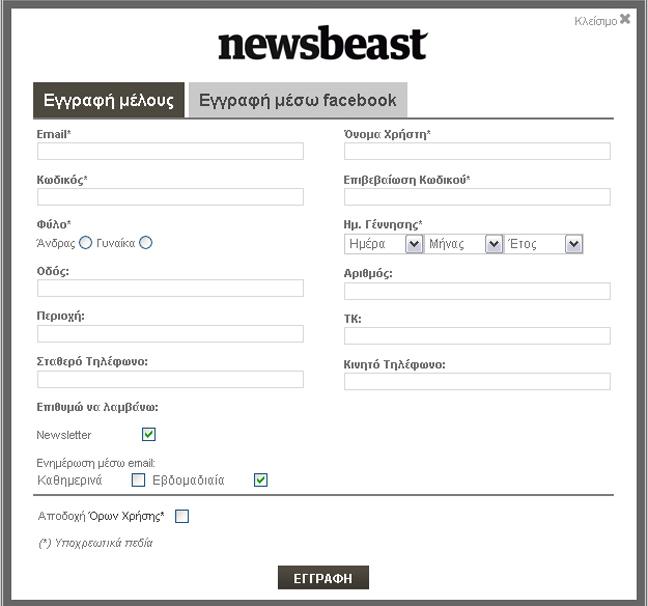This screenshot has width=648, height=606.
Task: Select the Επιβεβαίωση Κωδικού field
Action: point(477,197)
